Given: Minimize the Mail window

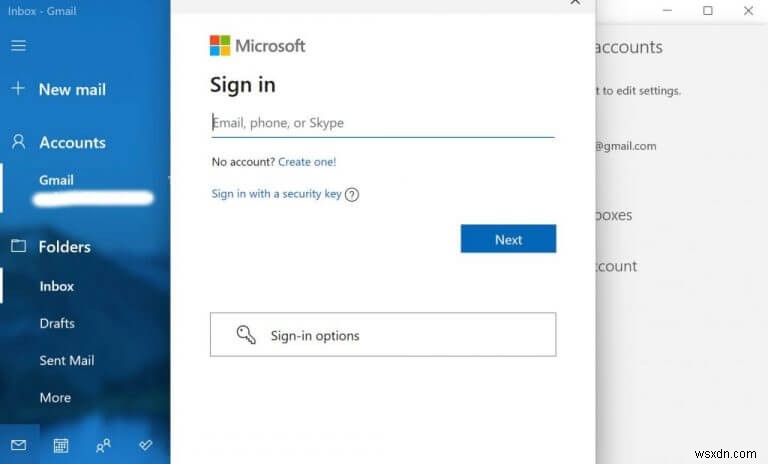Looking at the screenshot, I should pyautogui.click(x=667, y=10).
